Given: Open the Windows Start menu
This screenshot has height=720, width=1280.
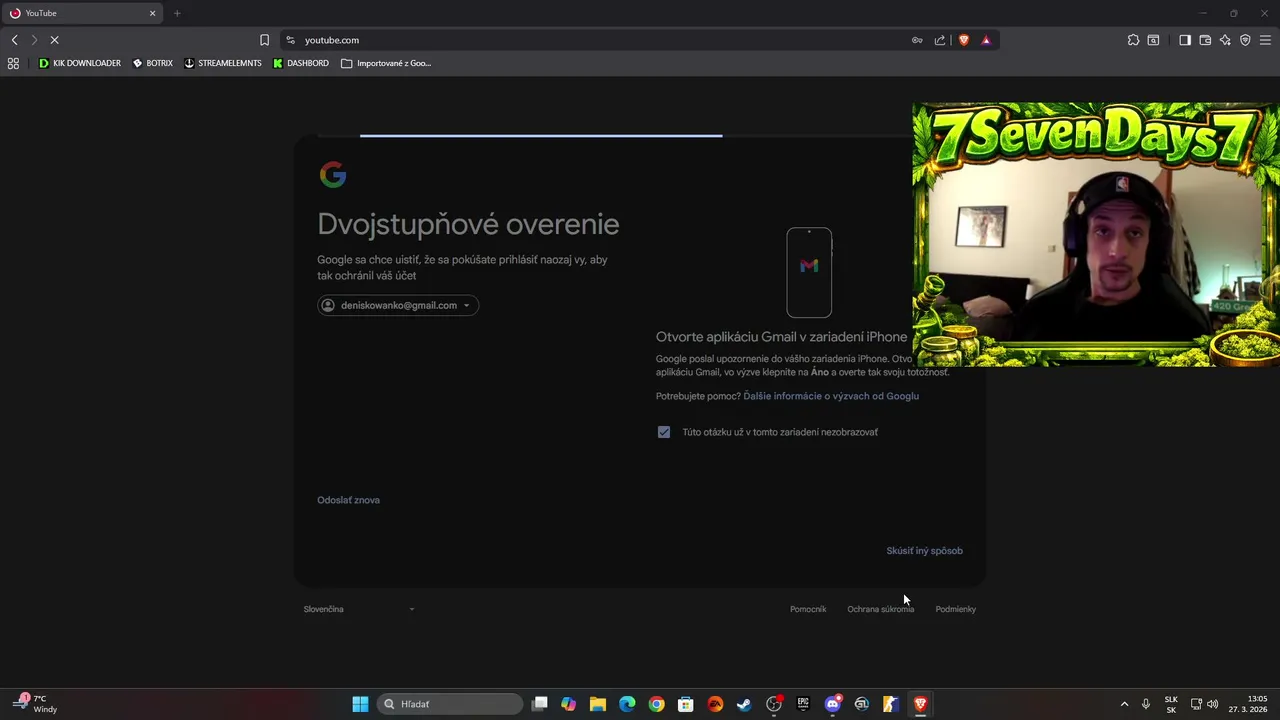Looking at the screenshot, I should 360,704.
